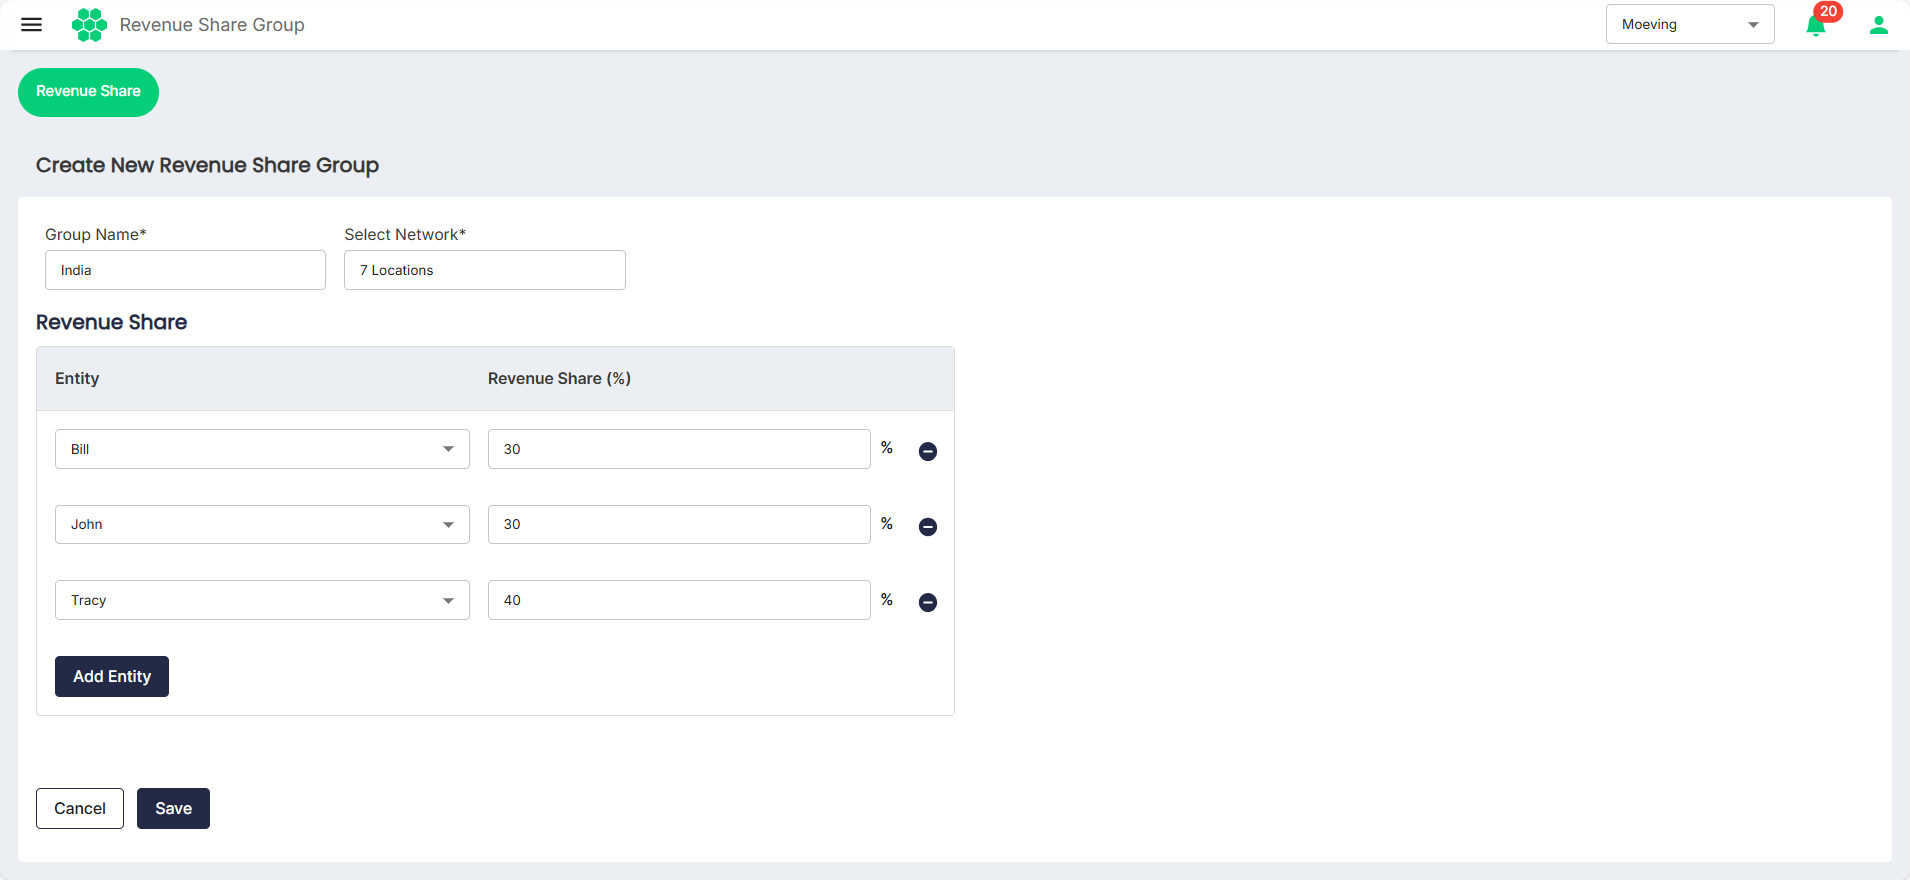Remove the John entity row

tap(928, 527)
